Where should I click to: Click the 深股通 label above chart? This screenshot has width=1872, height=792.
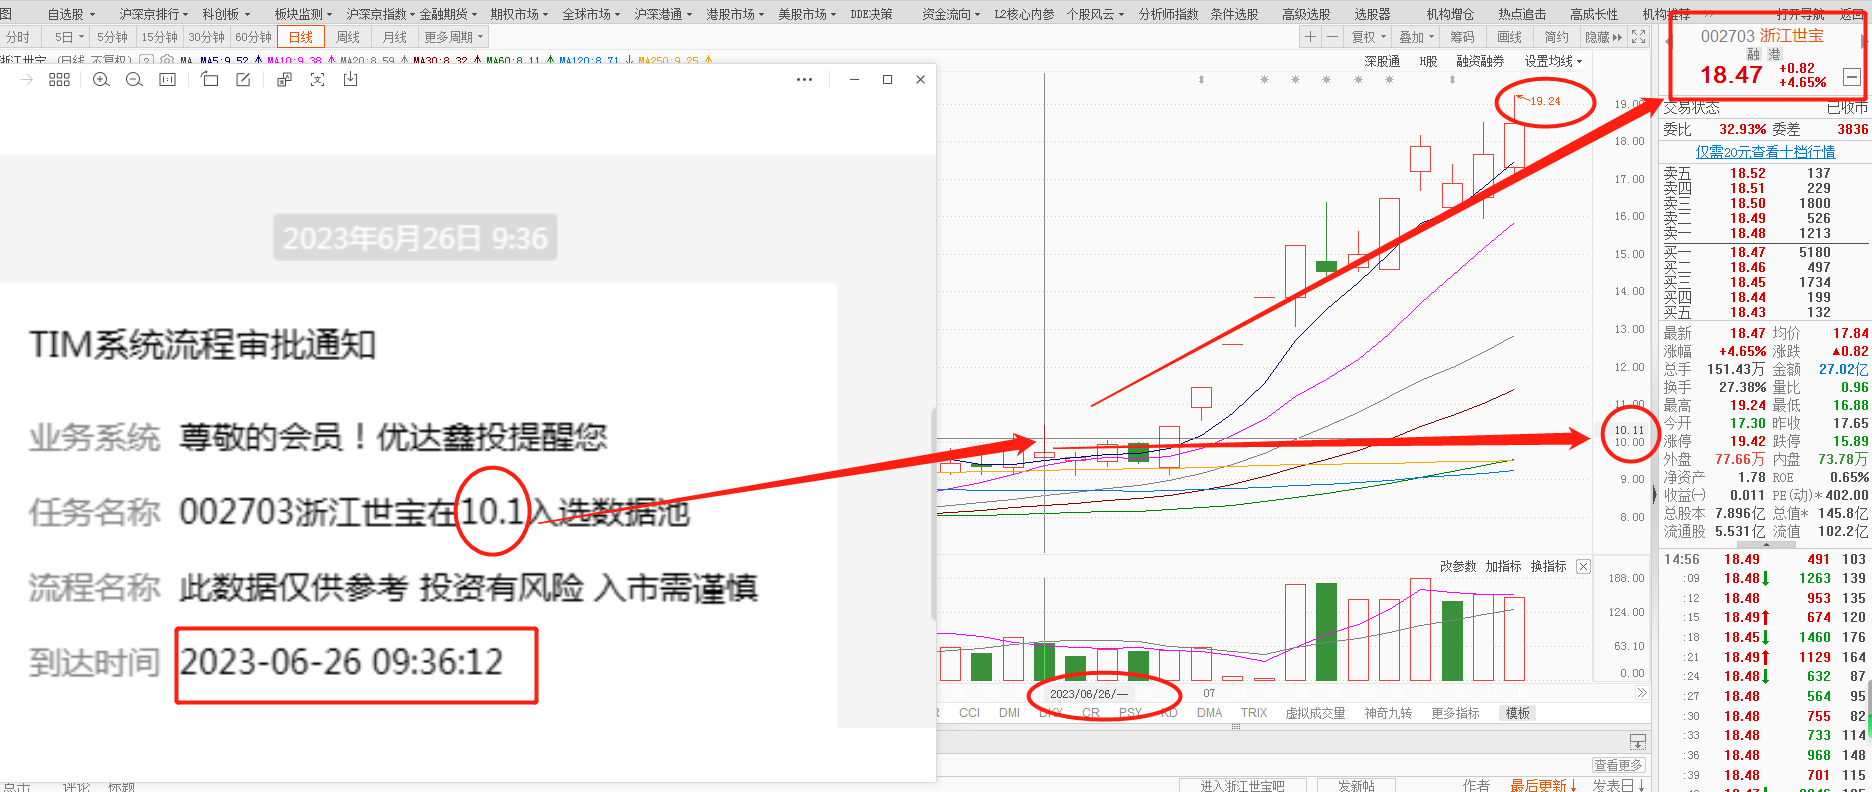(1382, 61)
